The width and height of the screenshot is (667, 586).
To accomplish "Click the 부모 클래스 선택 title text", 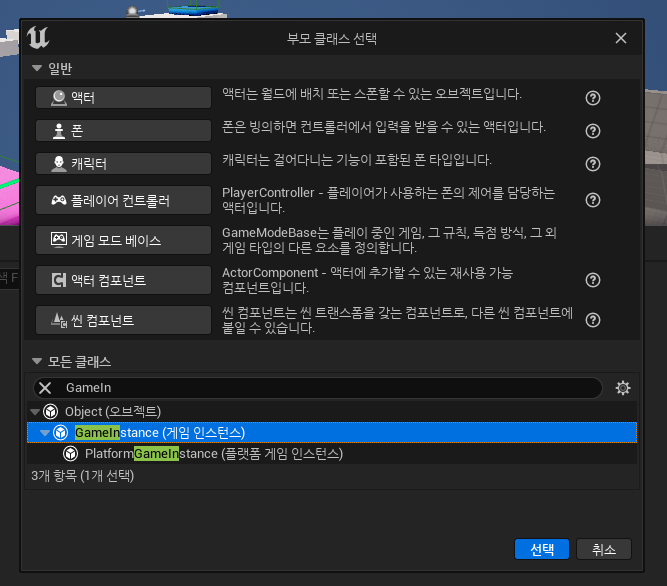I will [332, 39].
